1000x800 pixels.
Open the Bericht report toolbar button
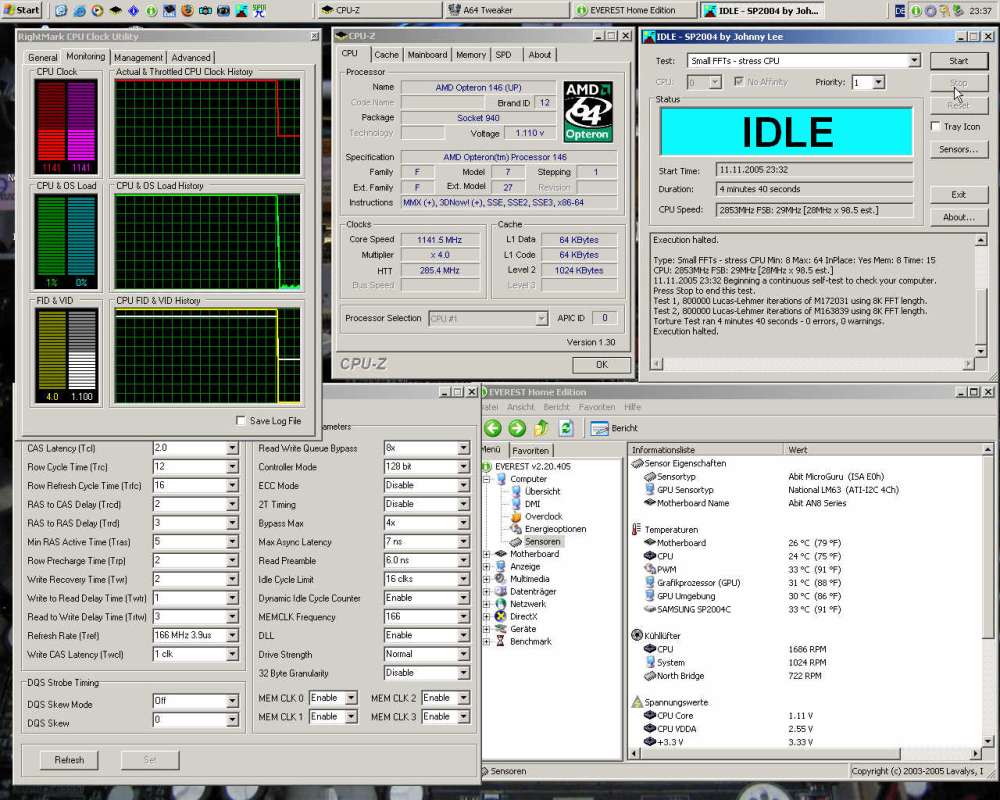pyautogui.click(x=614, y=428)
